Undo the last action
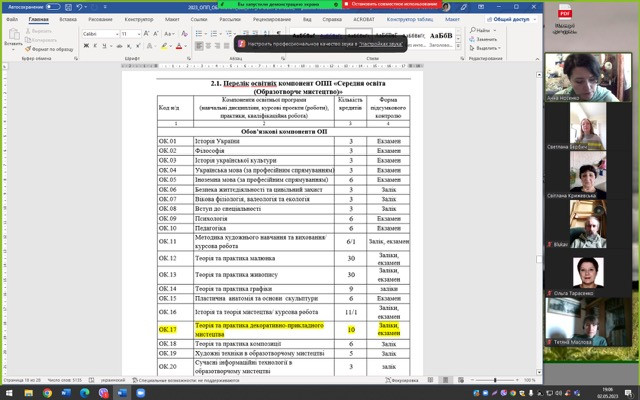 [79, 7]
